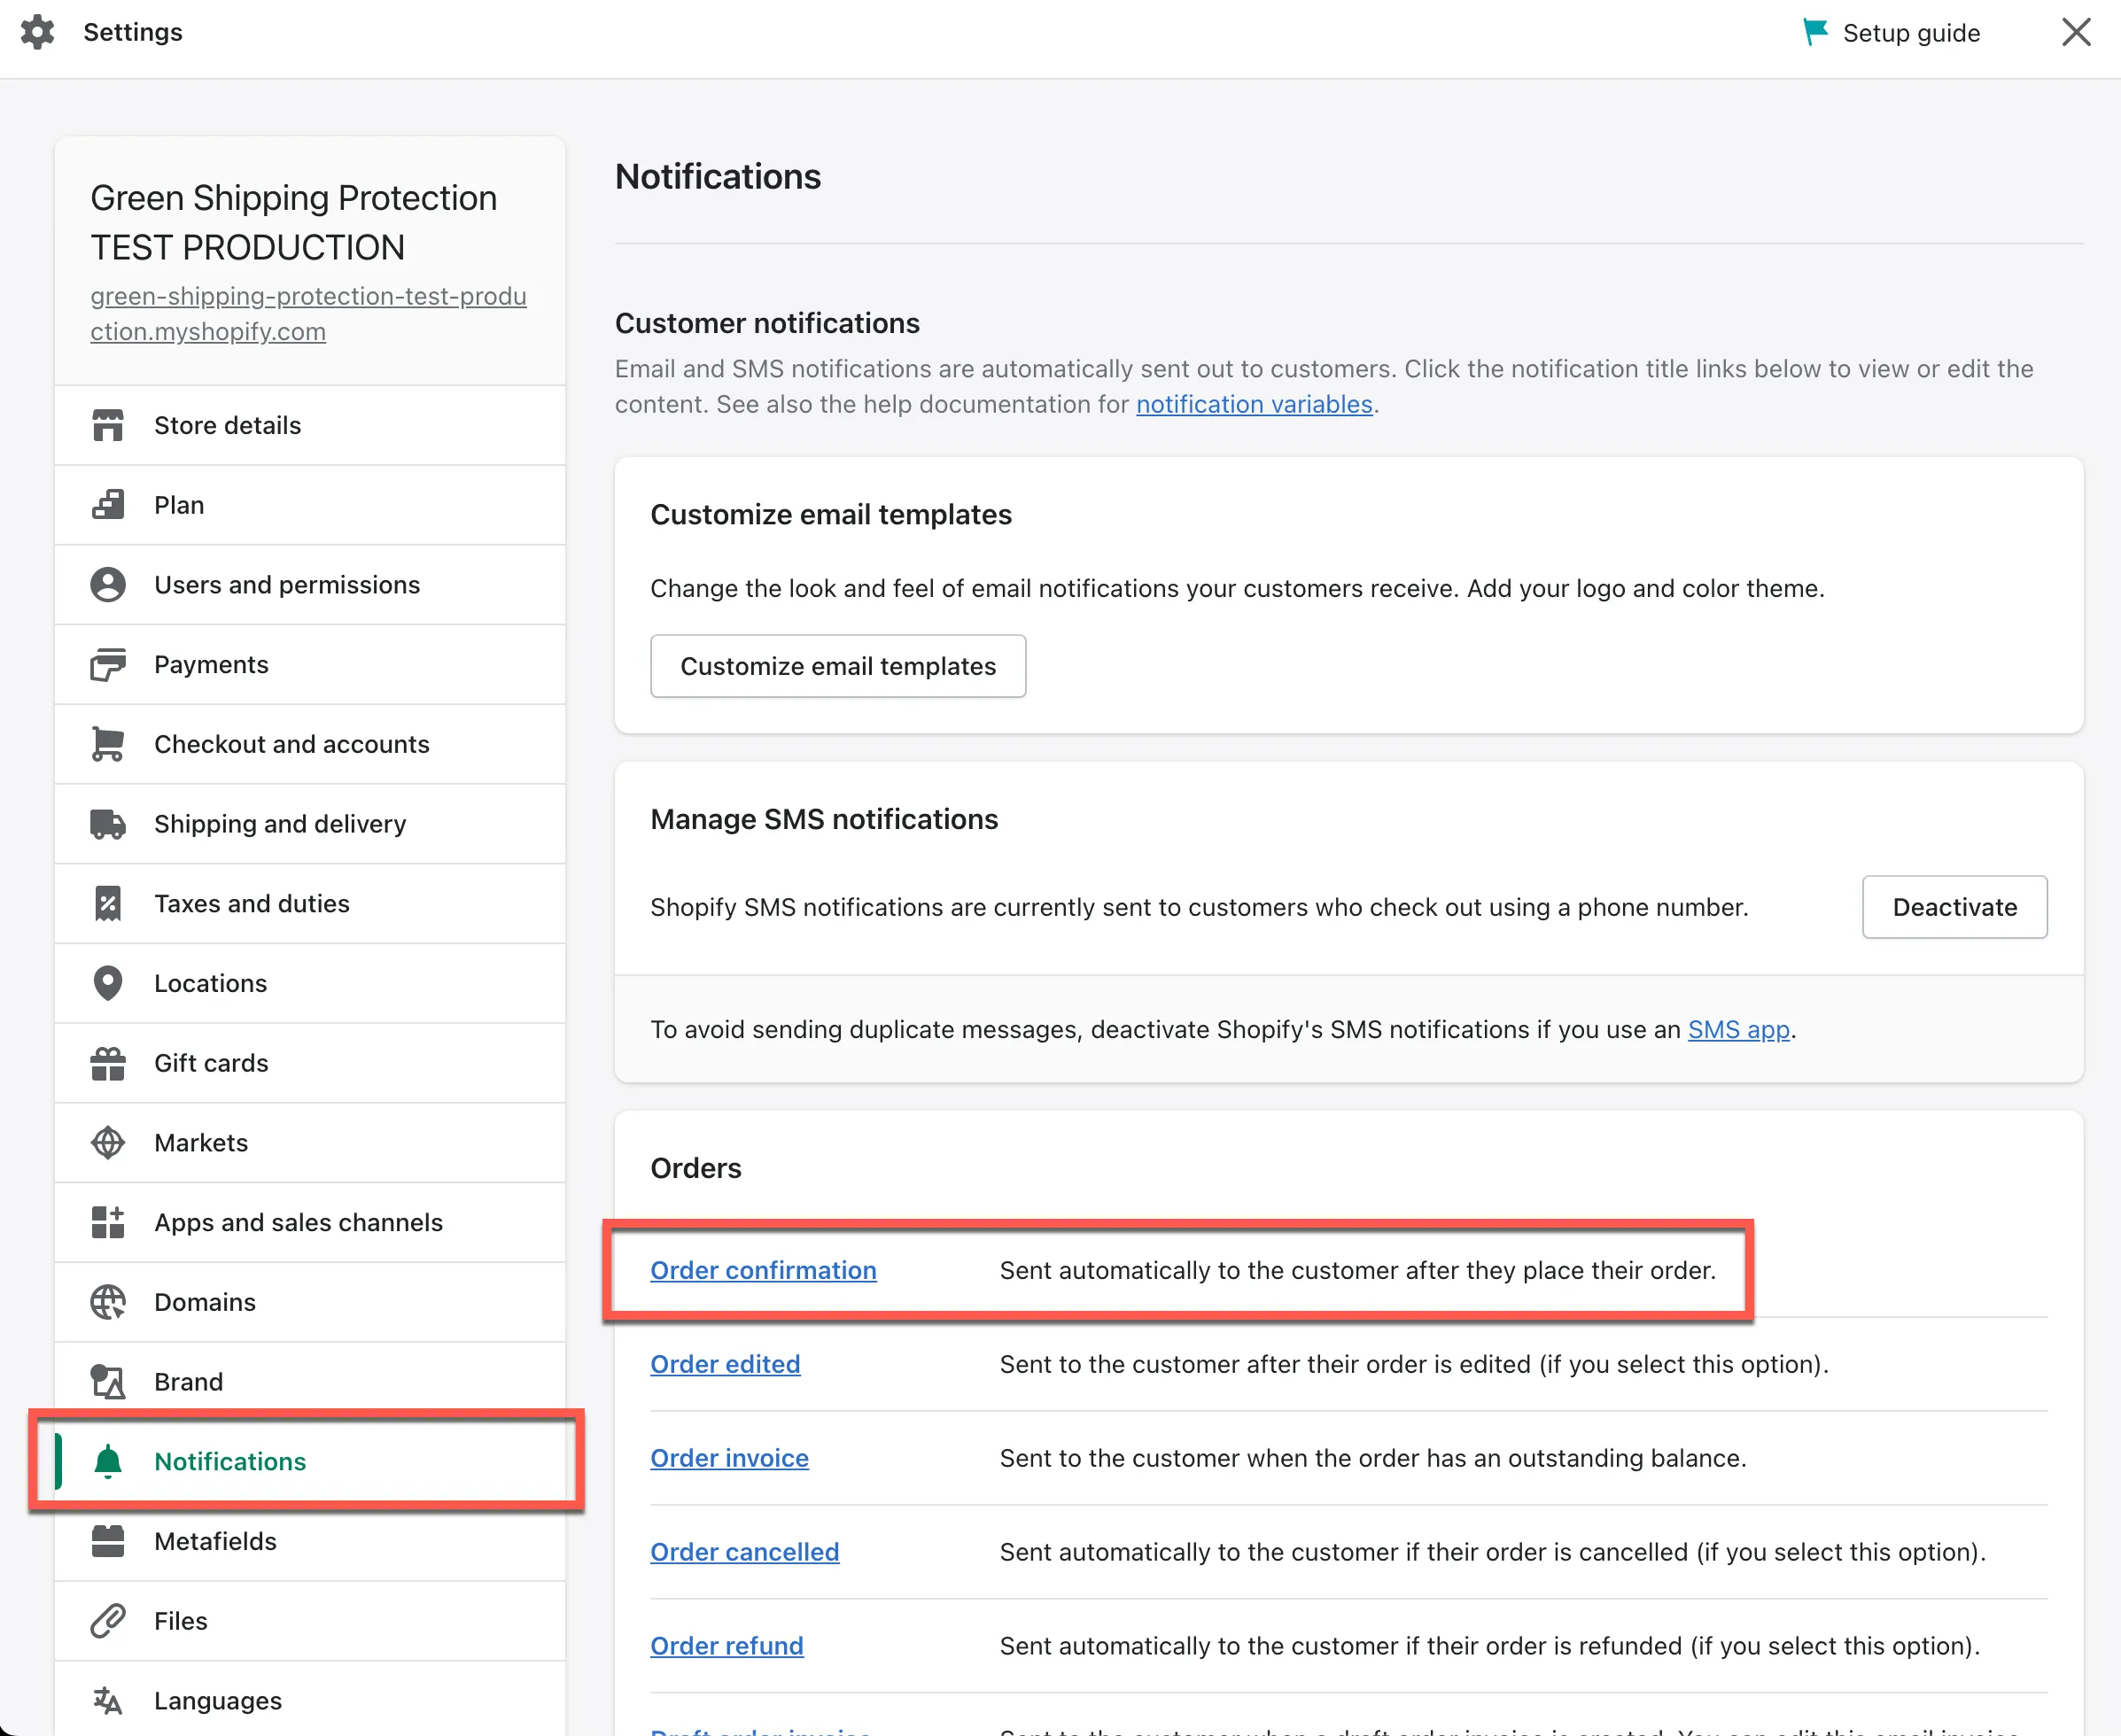This screenshot has width=2121, height=1736.
Task: Click the Payments card icon
Action: click(x=108, y=665)
